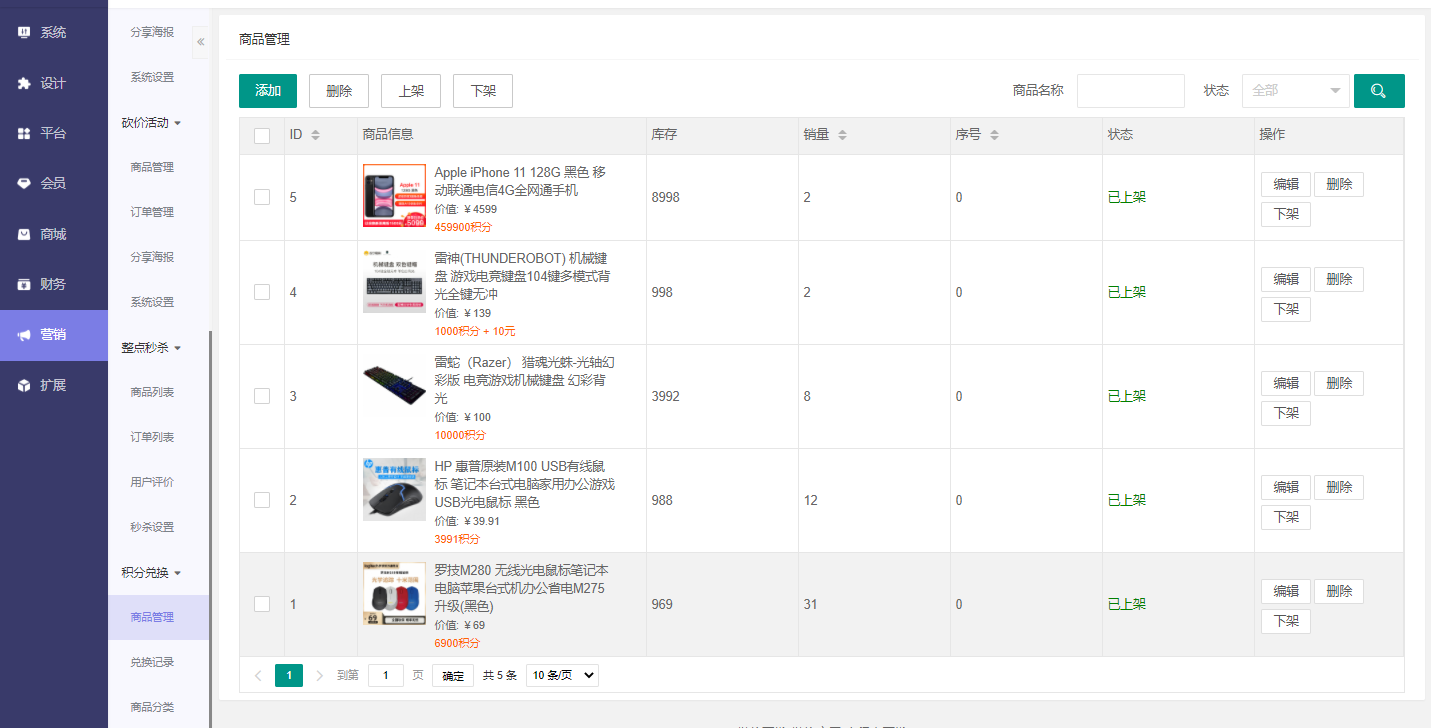Click the 459900积分 price text
The width and height of the screenshot is (1431, 728).
463,227
